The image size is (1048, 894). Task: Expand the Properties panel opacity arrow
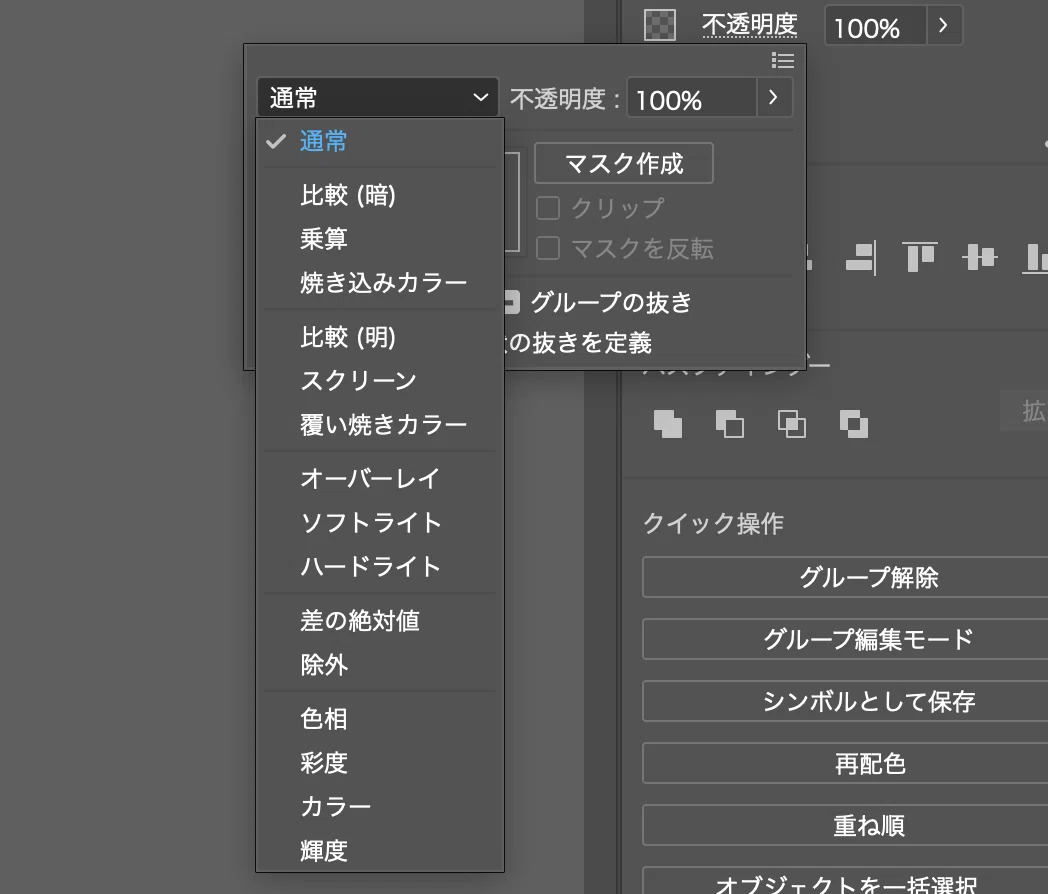[944, 25]
